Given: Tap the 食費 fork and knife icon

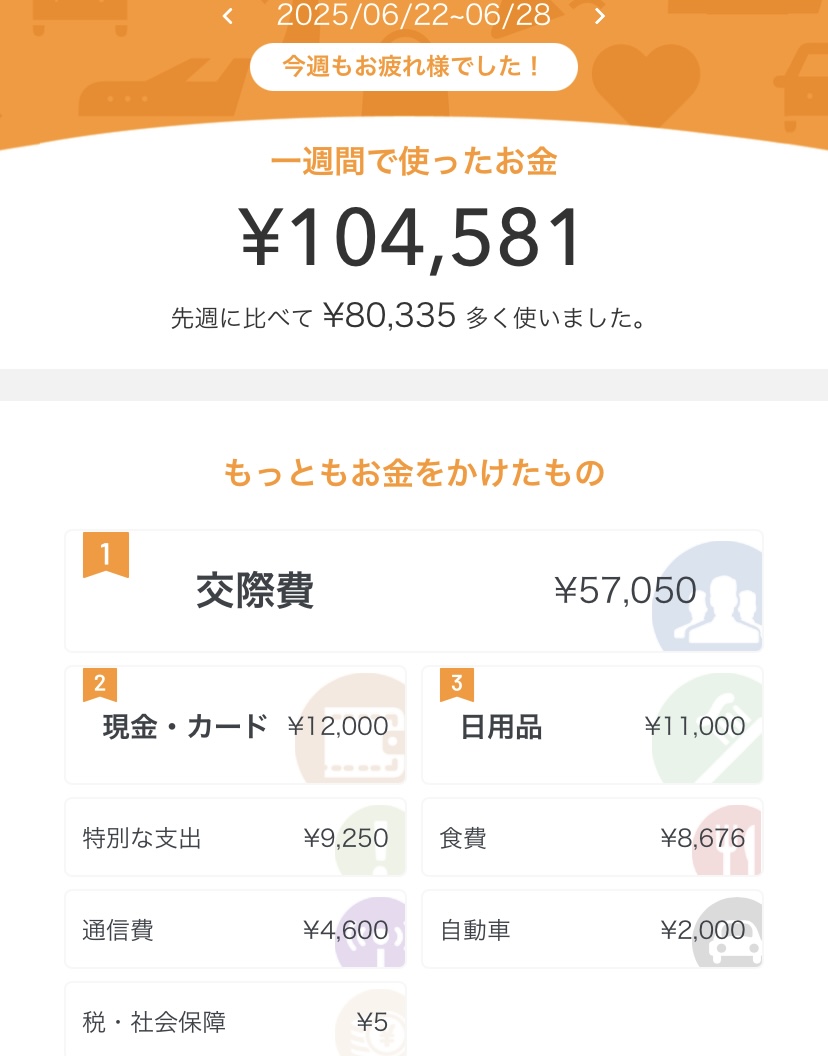Looking at the screenshot, I should click(x=735, y=841).
